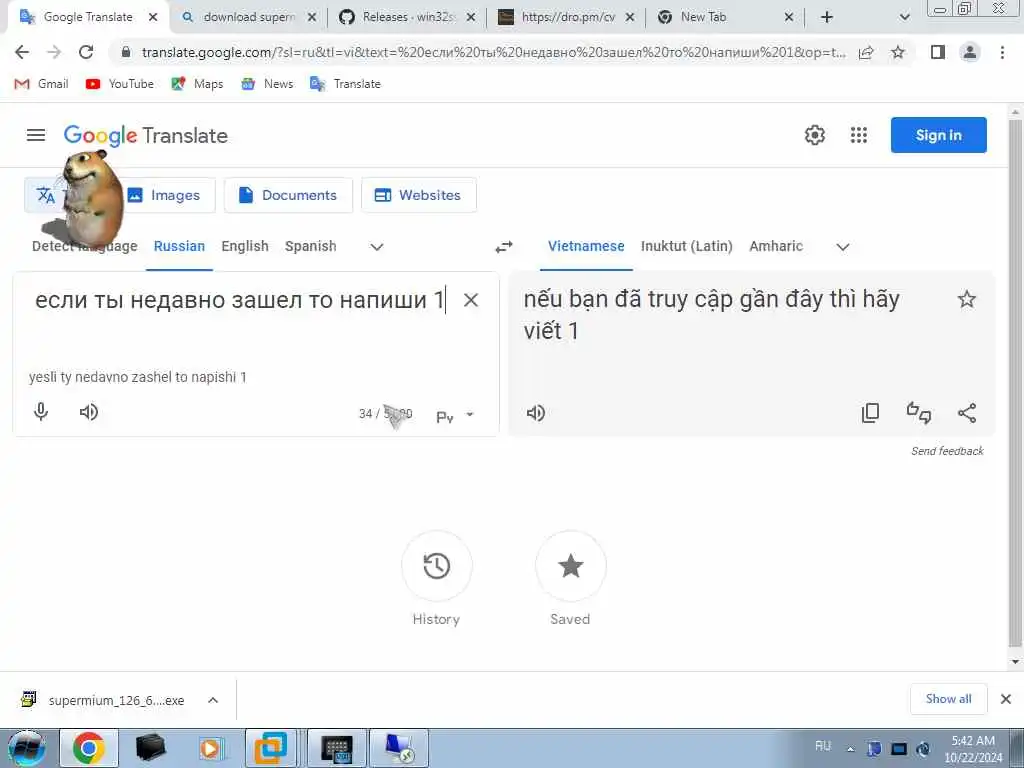Switch to the dro.pm tab

pyautogui.click(x=559, y=17)
